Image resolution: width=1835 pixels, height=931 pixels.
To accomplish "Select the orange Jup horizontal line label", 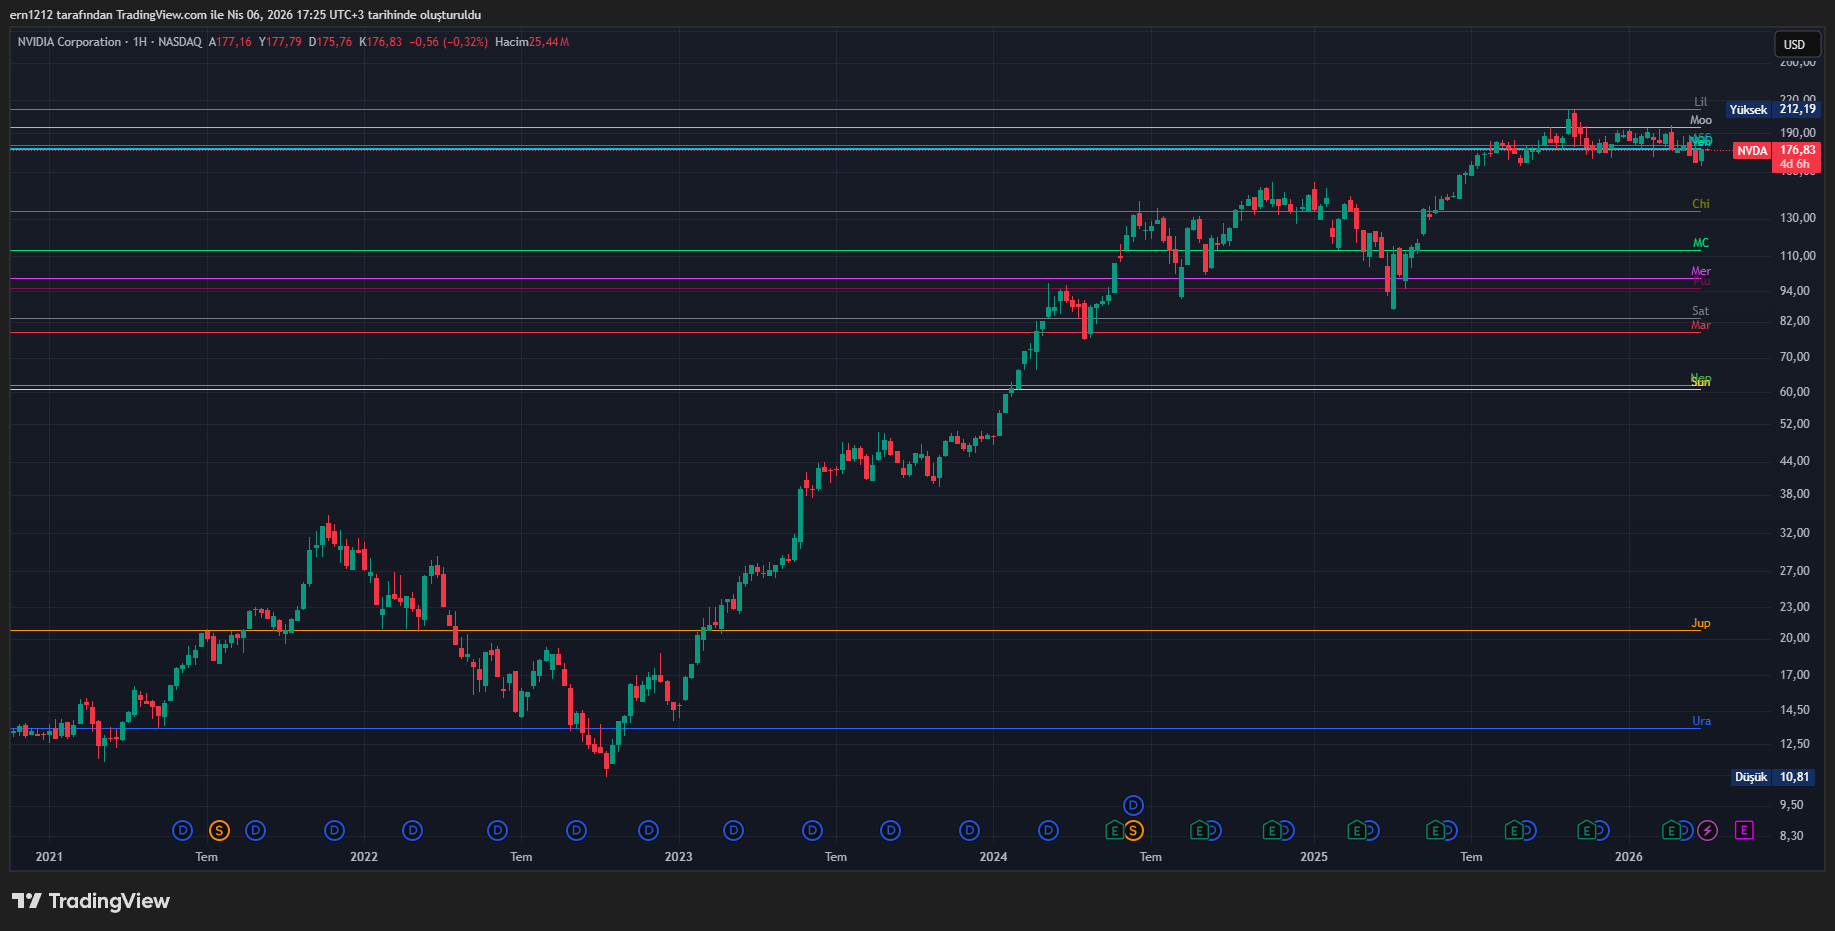I will click(x=1700, y=623).
